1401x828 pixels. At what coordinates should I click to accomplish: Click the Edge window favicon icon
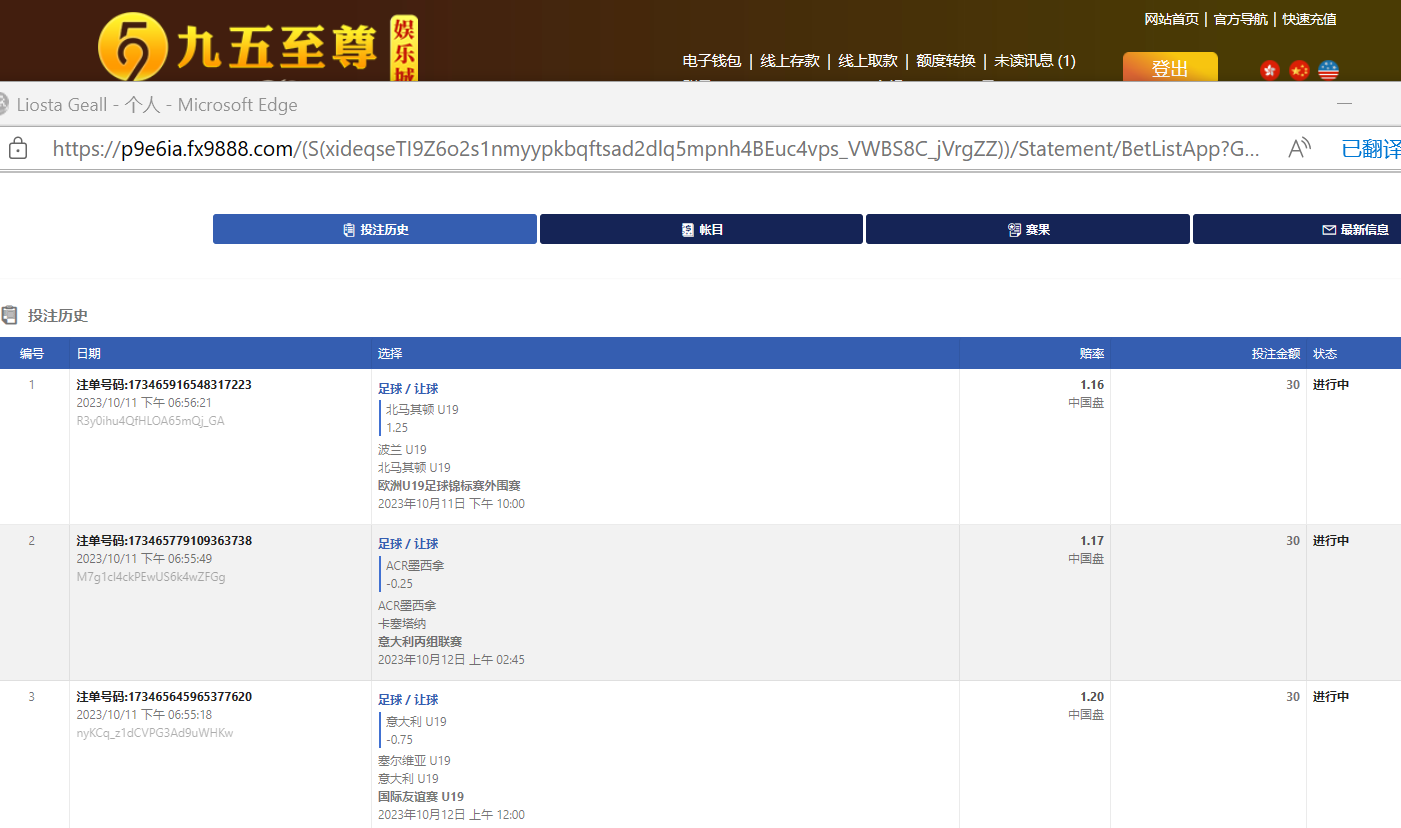(x=3, y=104)
